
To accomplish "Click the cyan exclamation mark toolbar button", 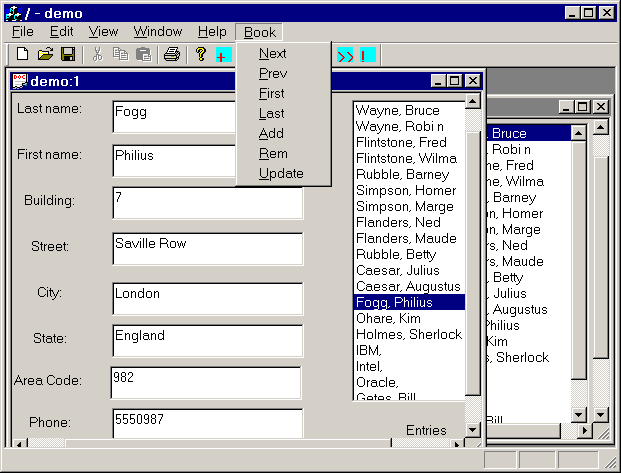I will point(367,54).
